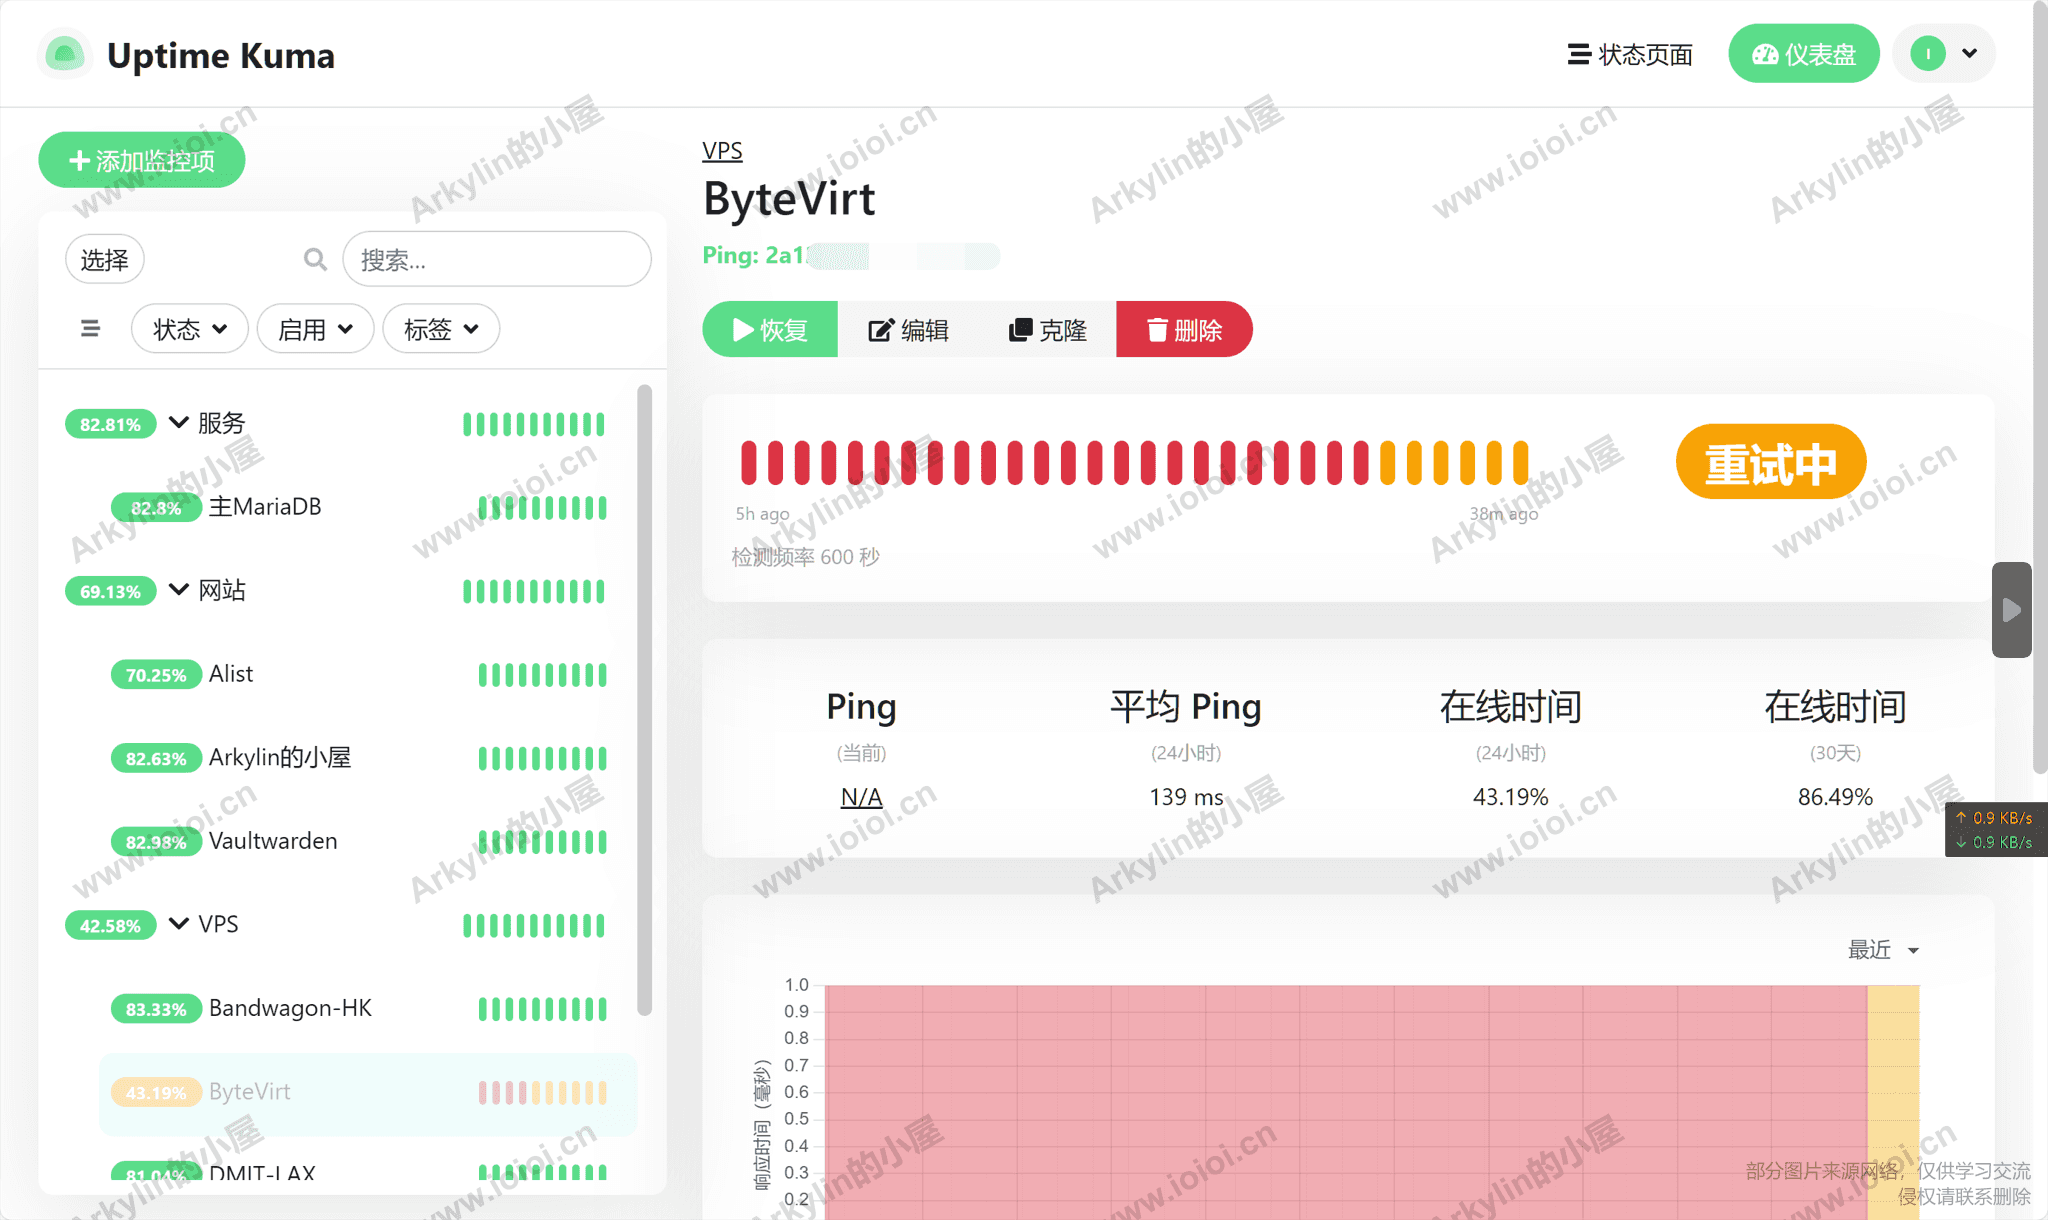Open the user profile avatar dropdown

pyautogui.click(x=1944, y=54)
